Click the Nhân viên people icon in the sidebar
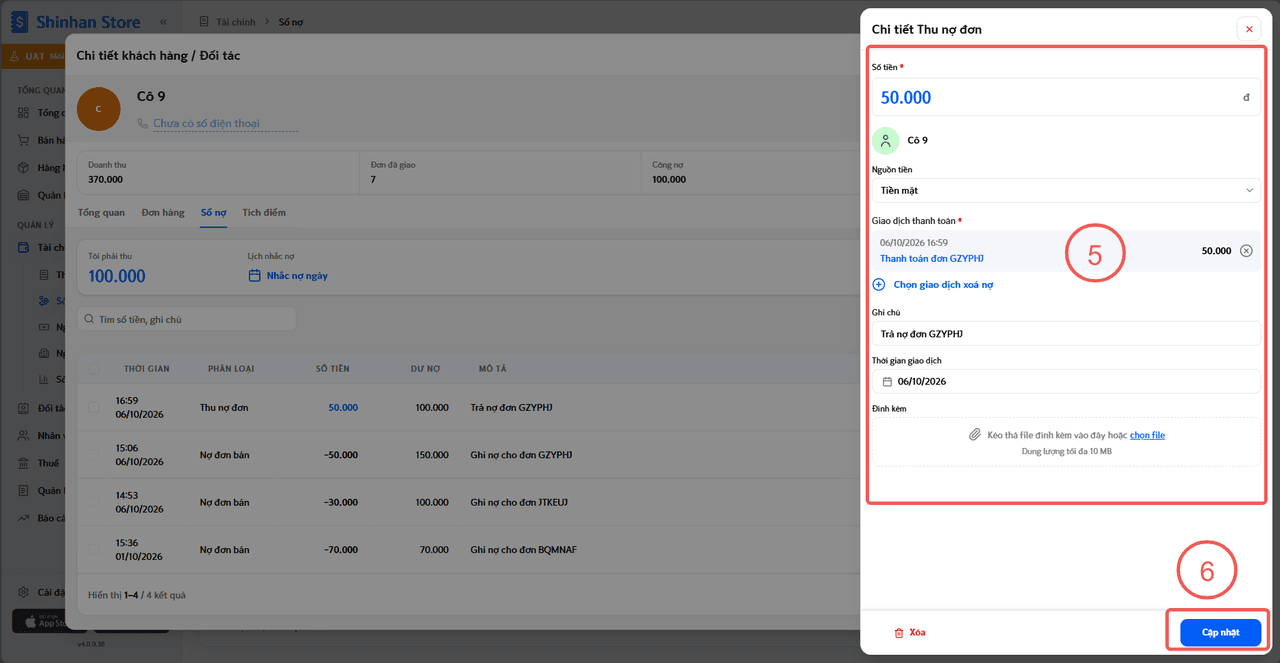The image size is (1280, 663). click(x=23, y=435)
